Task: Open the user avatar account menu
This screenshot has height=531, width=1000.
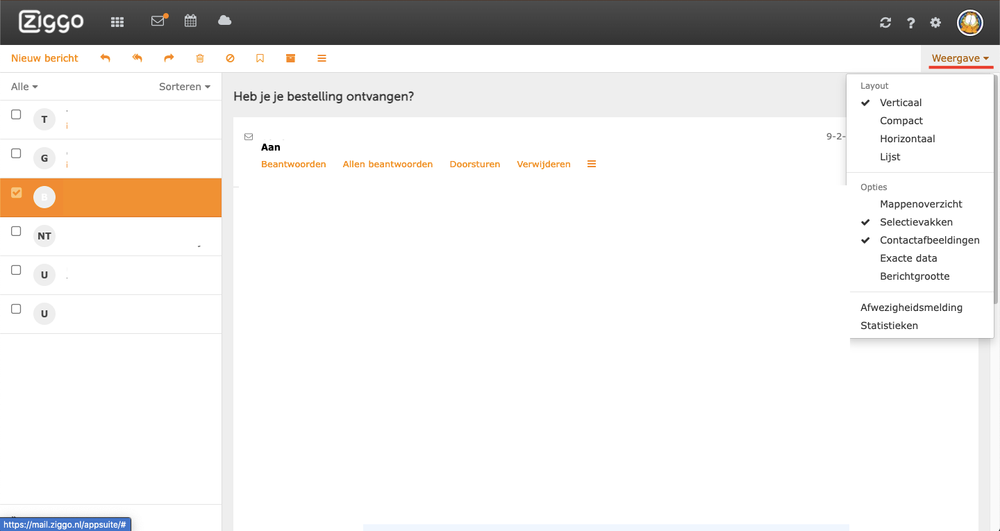Action: pos(969,22)
